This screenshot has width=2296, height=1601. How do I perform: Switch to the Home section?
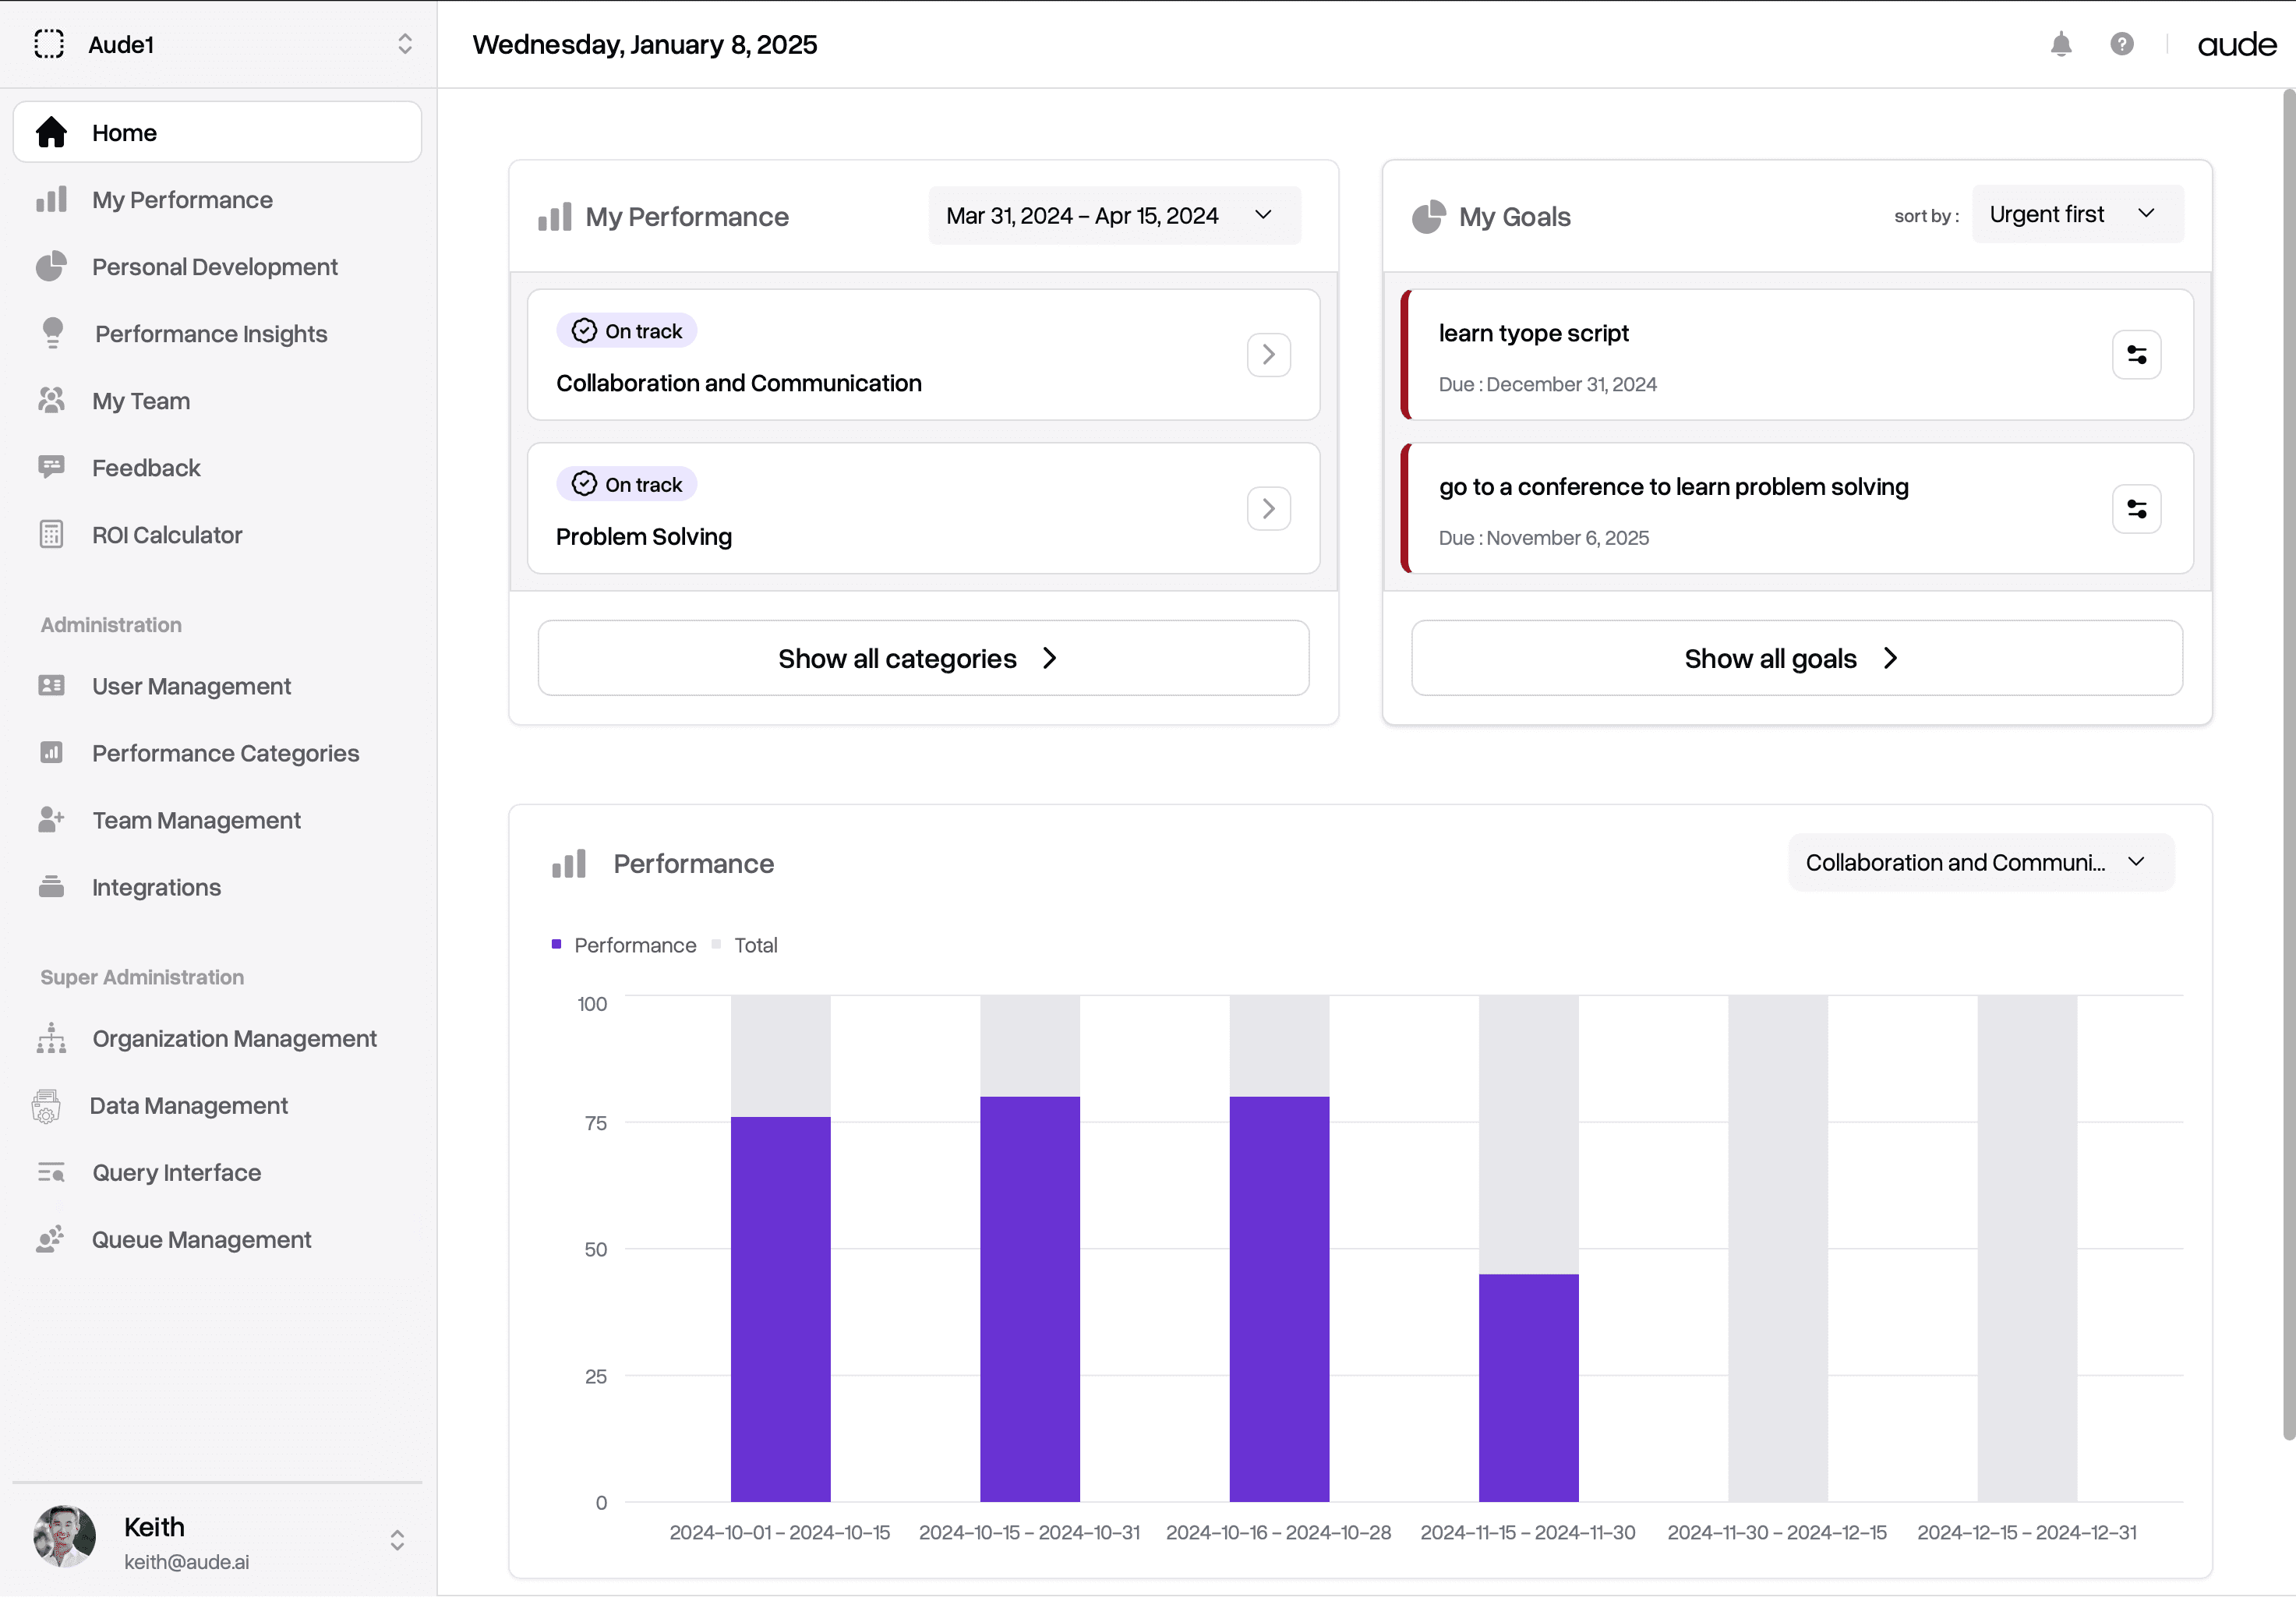[x=124, y=131]
